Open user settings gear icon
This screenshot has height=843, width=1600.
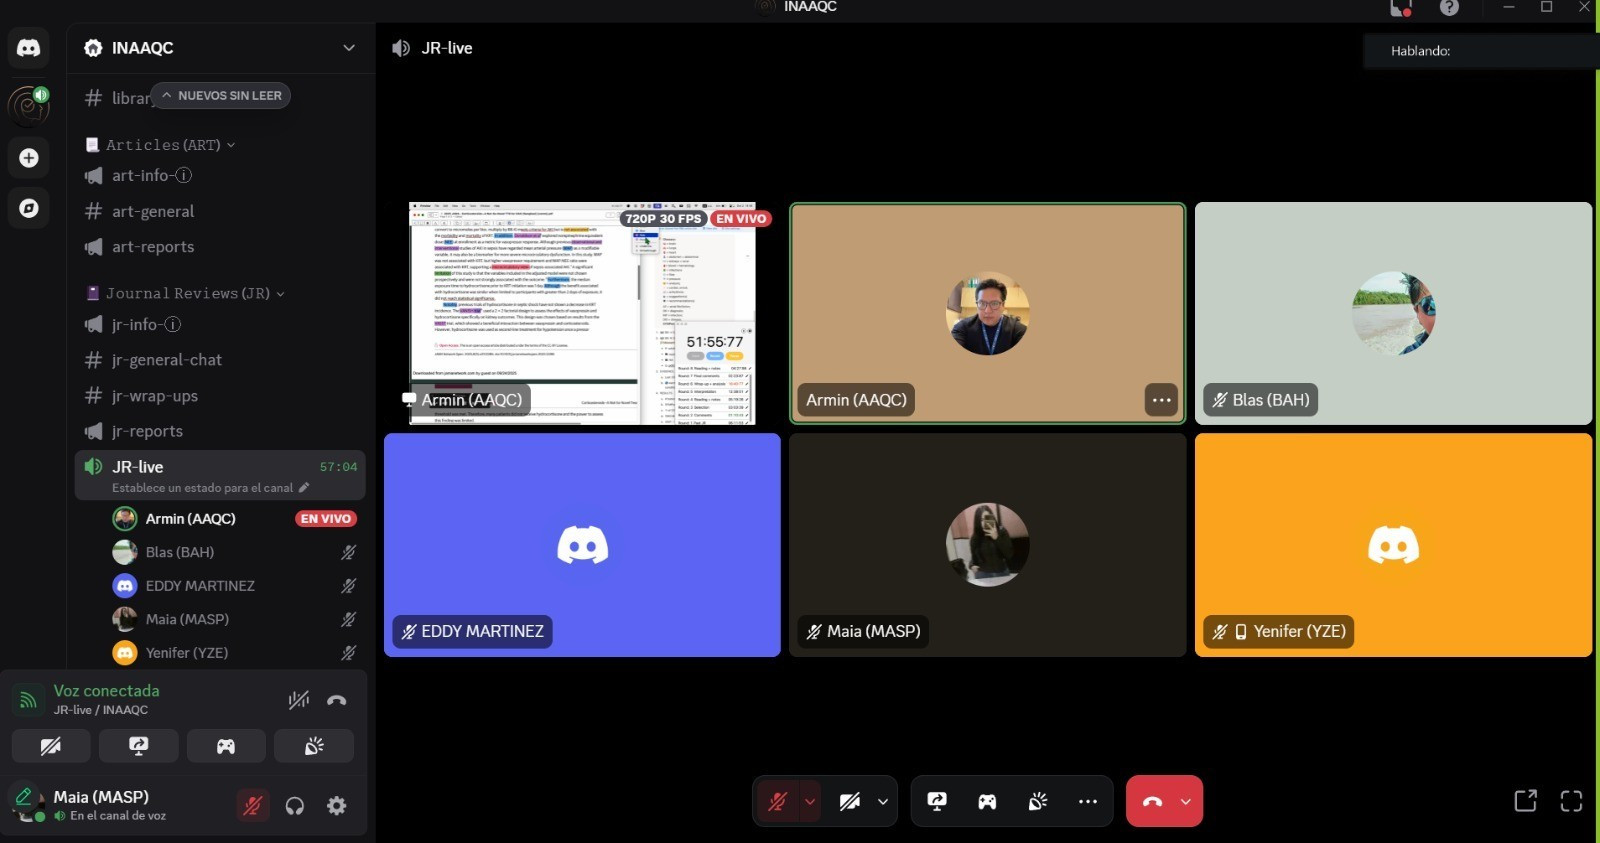tap(337, 806)
